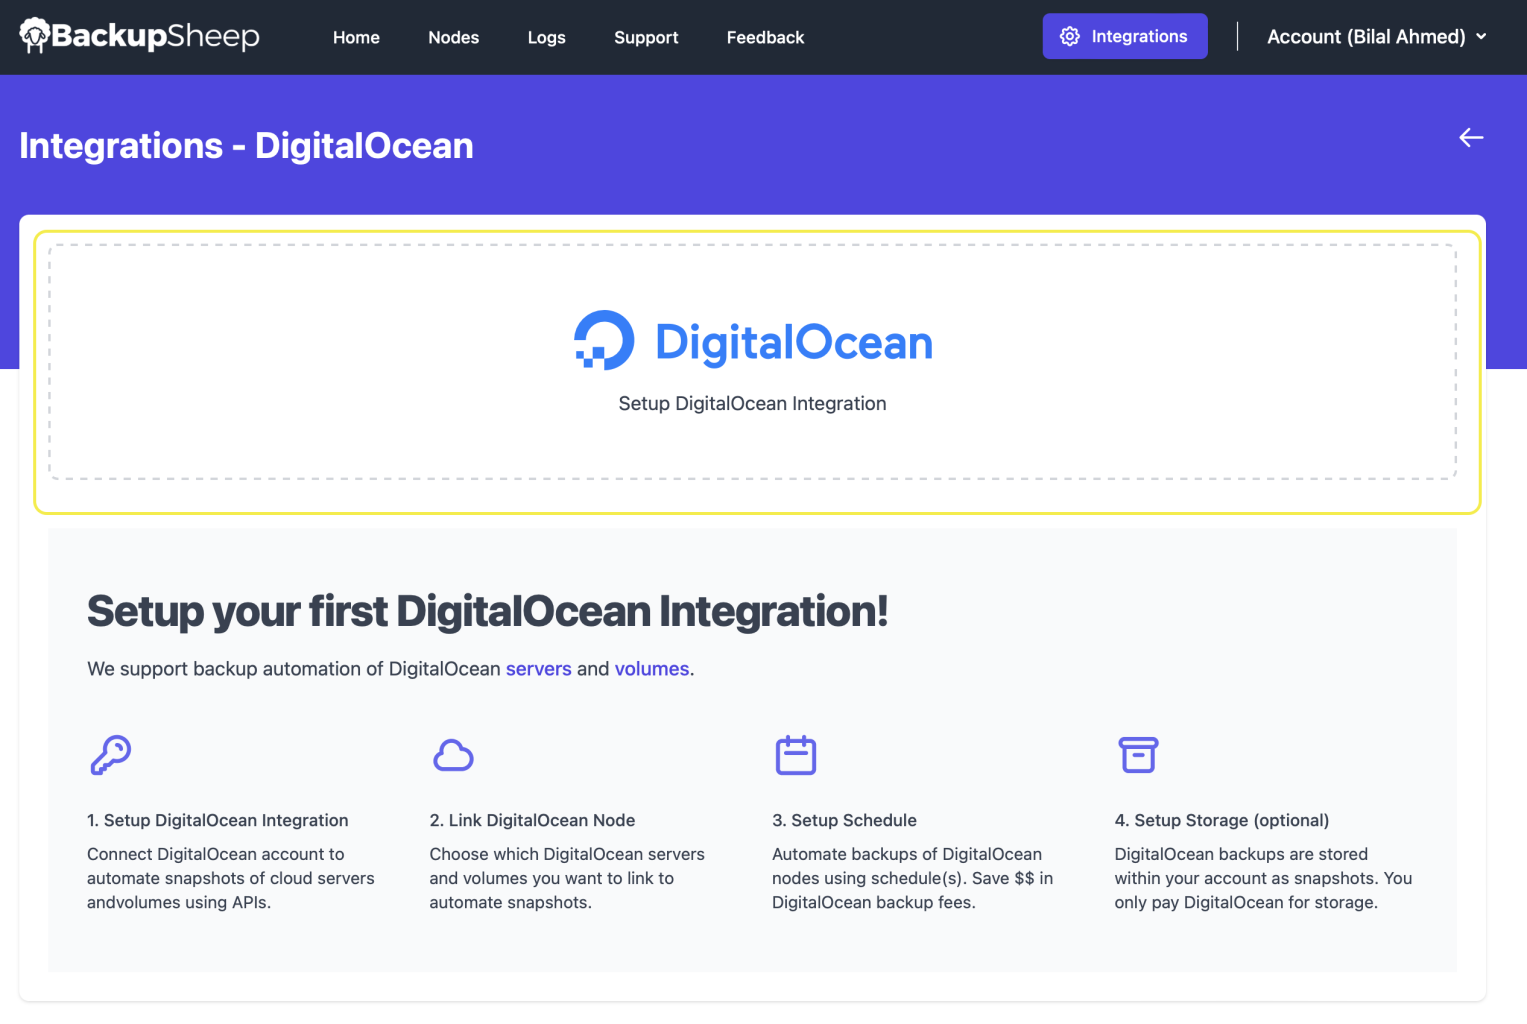Image resolution: width=1527 pixels, height=1024 pixels.
Task: Open the Feedback page
Action: click(x=765, y=37)
